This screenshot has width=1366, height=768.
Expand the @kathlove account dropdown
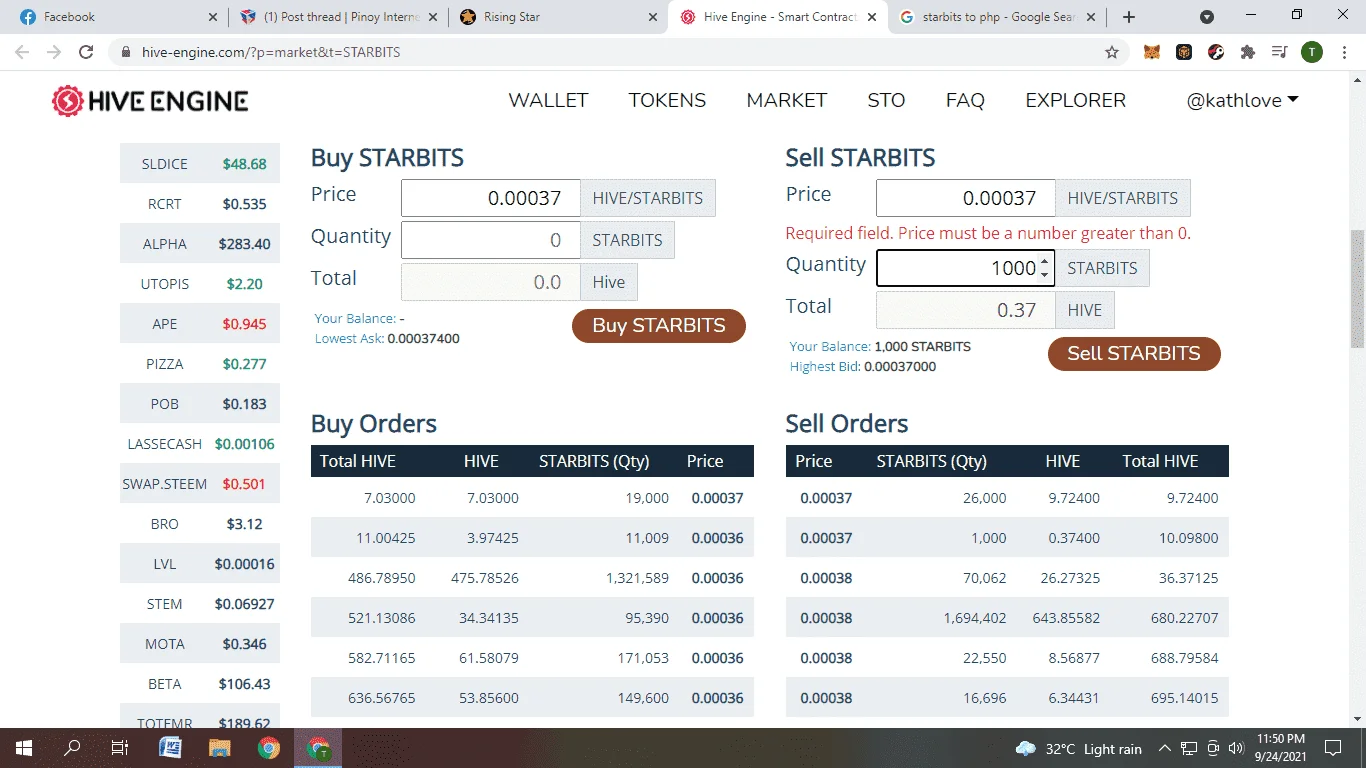(1242, 101)
